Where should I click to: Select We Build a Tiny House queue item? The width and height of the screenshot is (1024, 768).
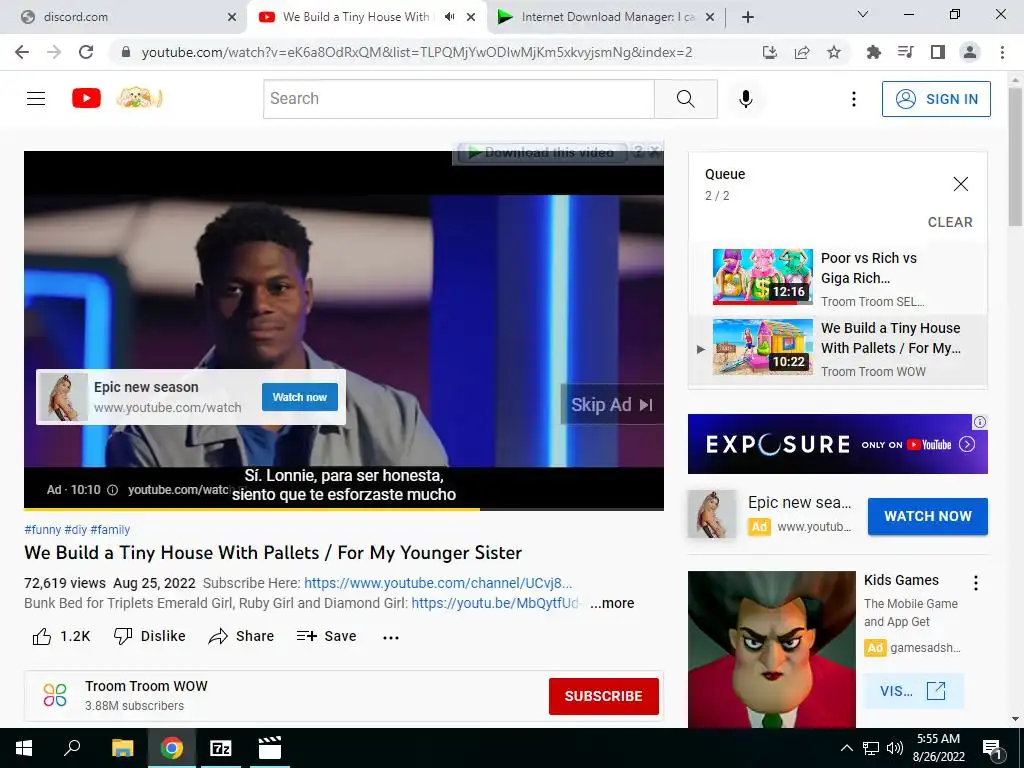[838, 349]
